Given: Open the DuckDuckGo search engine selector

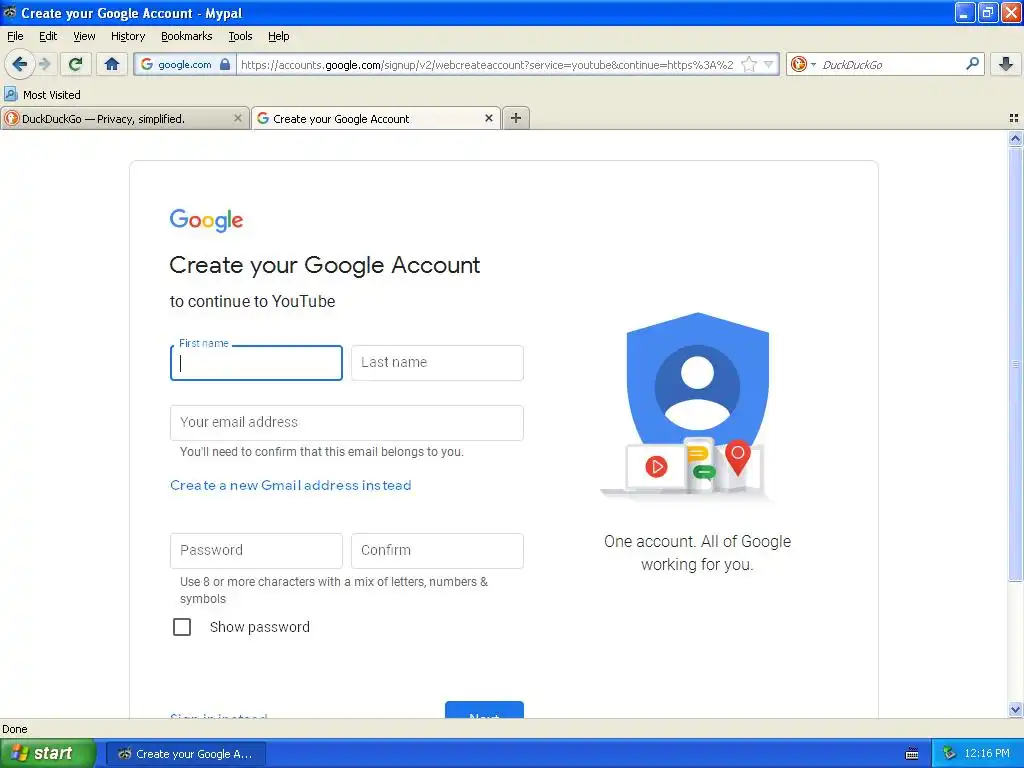Looking at the screenshot, I should click(x=803, y=64).
